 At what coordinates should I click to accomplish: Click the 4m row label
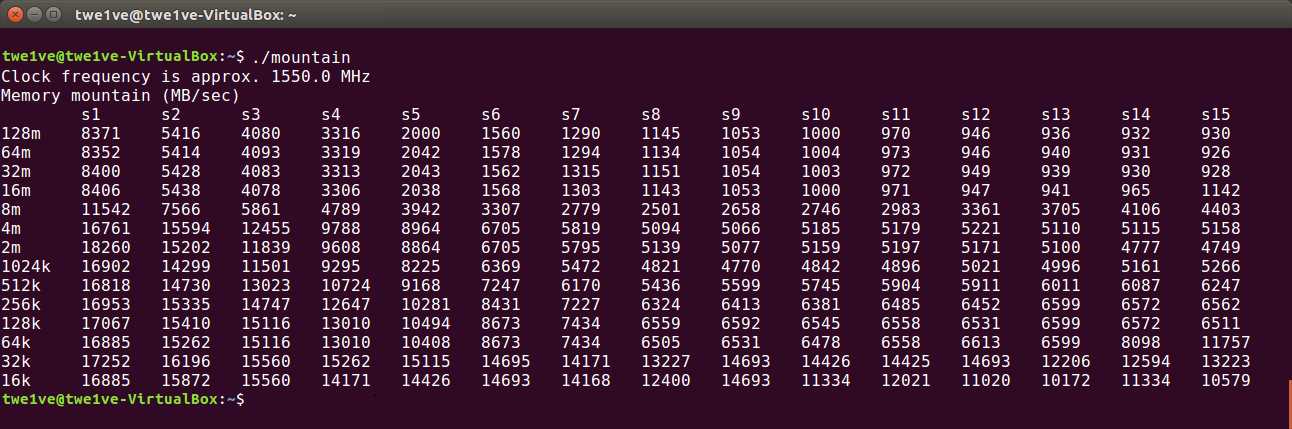pyautogui.click(x=11, y=228)
